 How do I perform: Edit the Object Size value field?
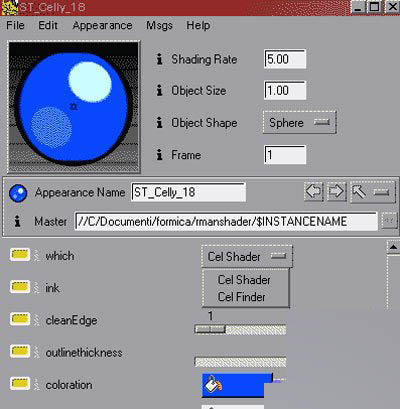tap(285, 90)
